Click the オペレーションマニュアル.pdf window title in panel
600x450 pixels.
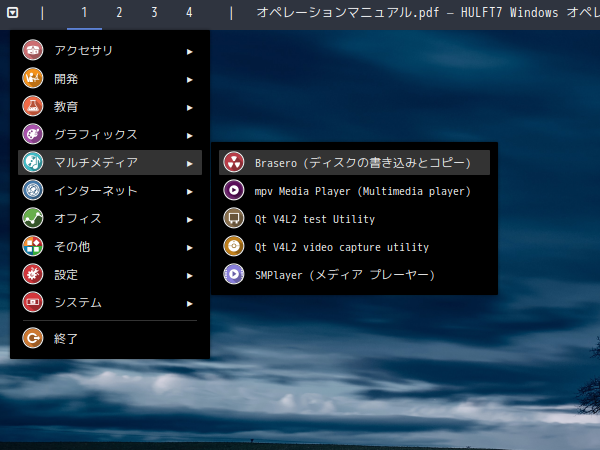428,13
